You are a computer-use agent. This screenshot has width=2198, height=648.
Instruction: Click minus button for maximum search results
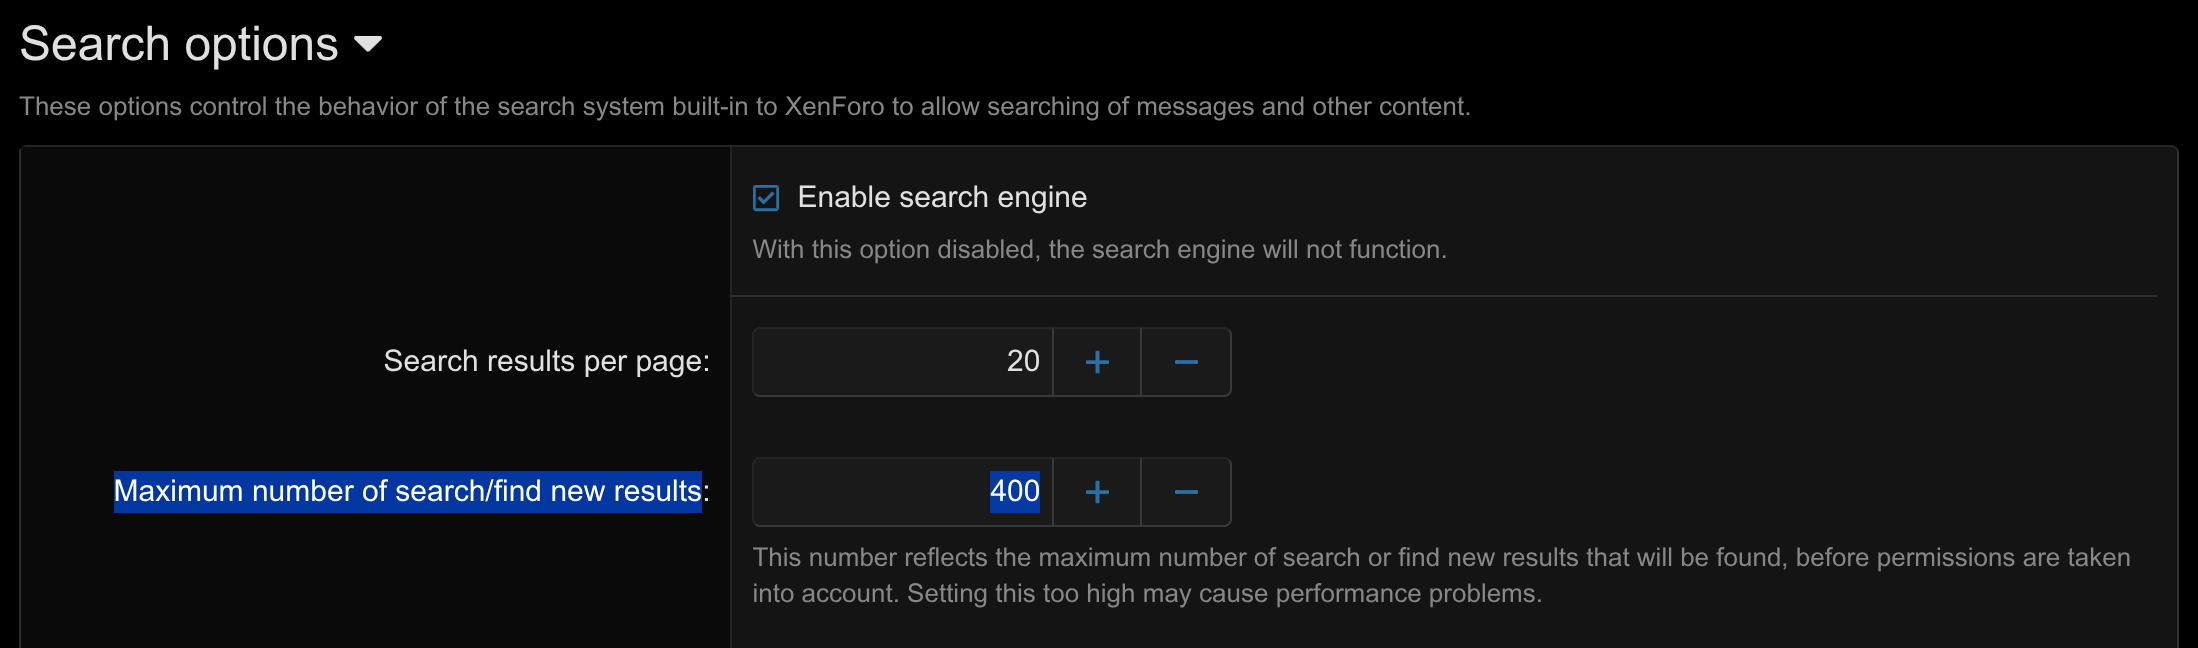[1186, 492]
